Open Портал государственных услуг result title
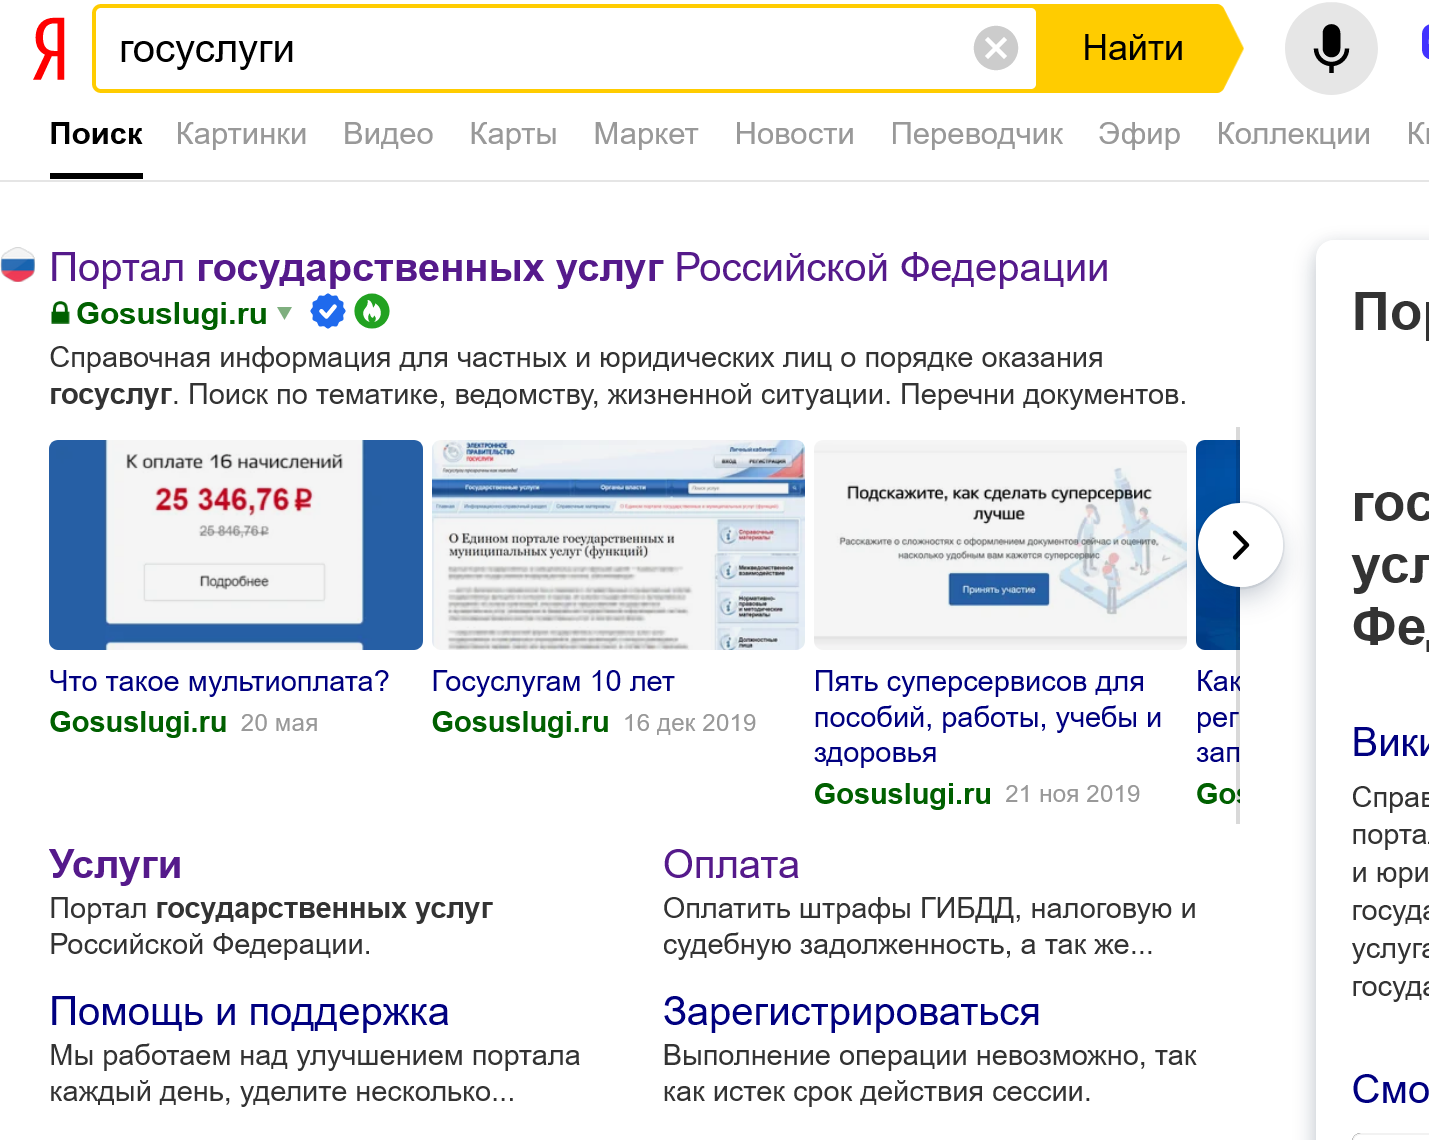Screen dimensions: 1429x1140 click(x=578, y=268)
